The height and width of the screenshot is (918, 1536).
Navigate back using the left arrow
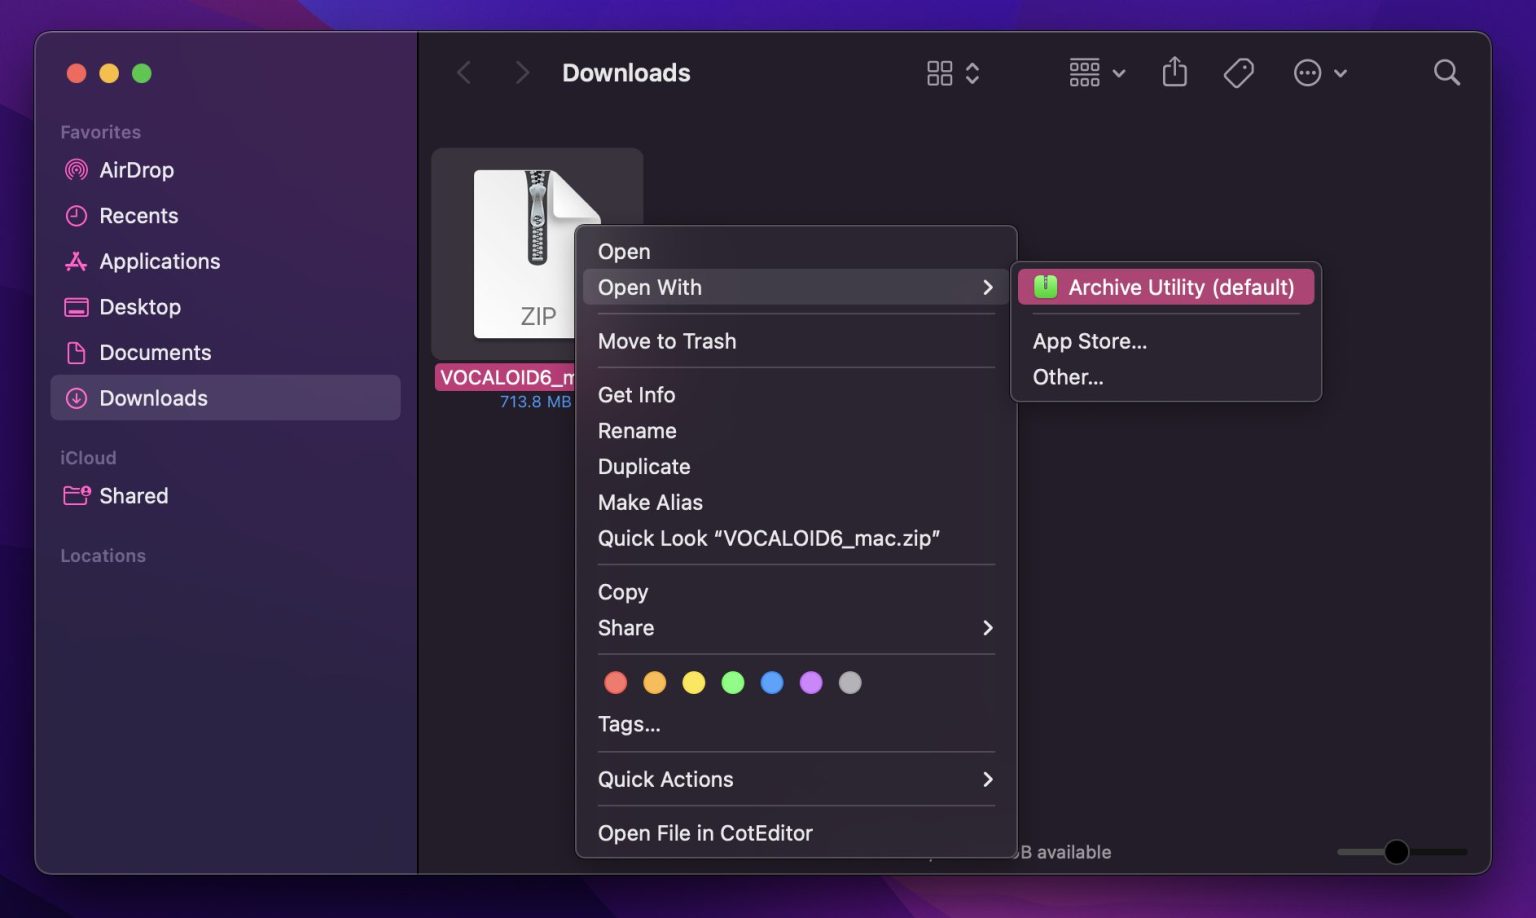(463, 72)
